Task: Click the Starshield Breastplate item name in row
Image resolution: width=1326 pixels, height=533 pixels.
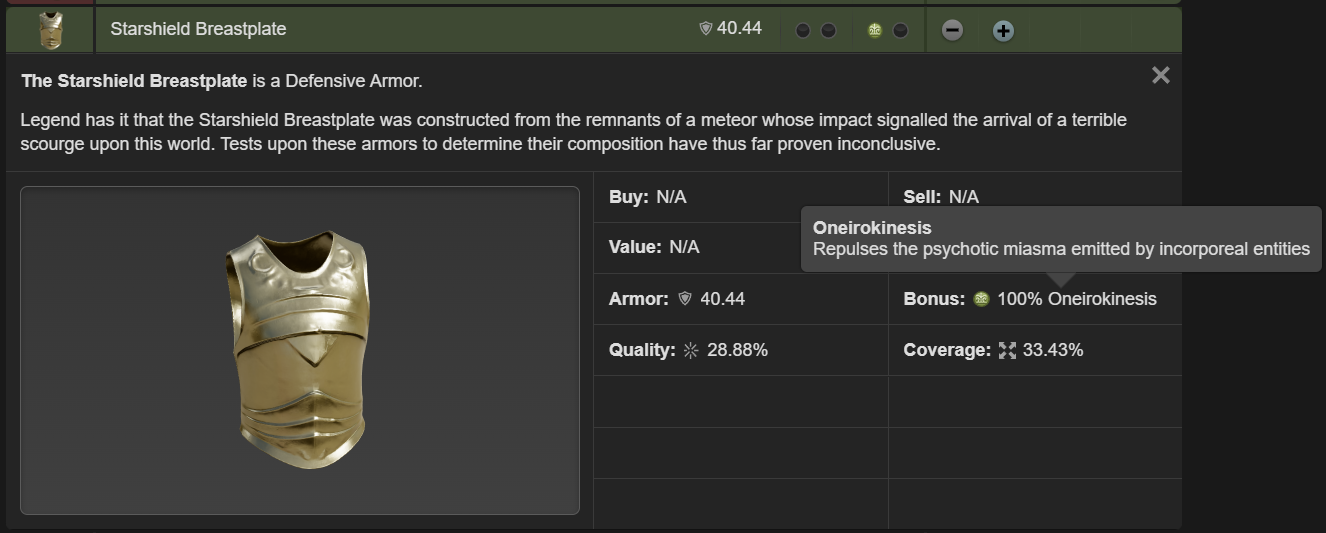Action: tap(198, 29)
